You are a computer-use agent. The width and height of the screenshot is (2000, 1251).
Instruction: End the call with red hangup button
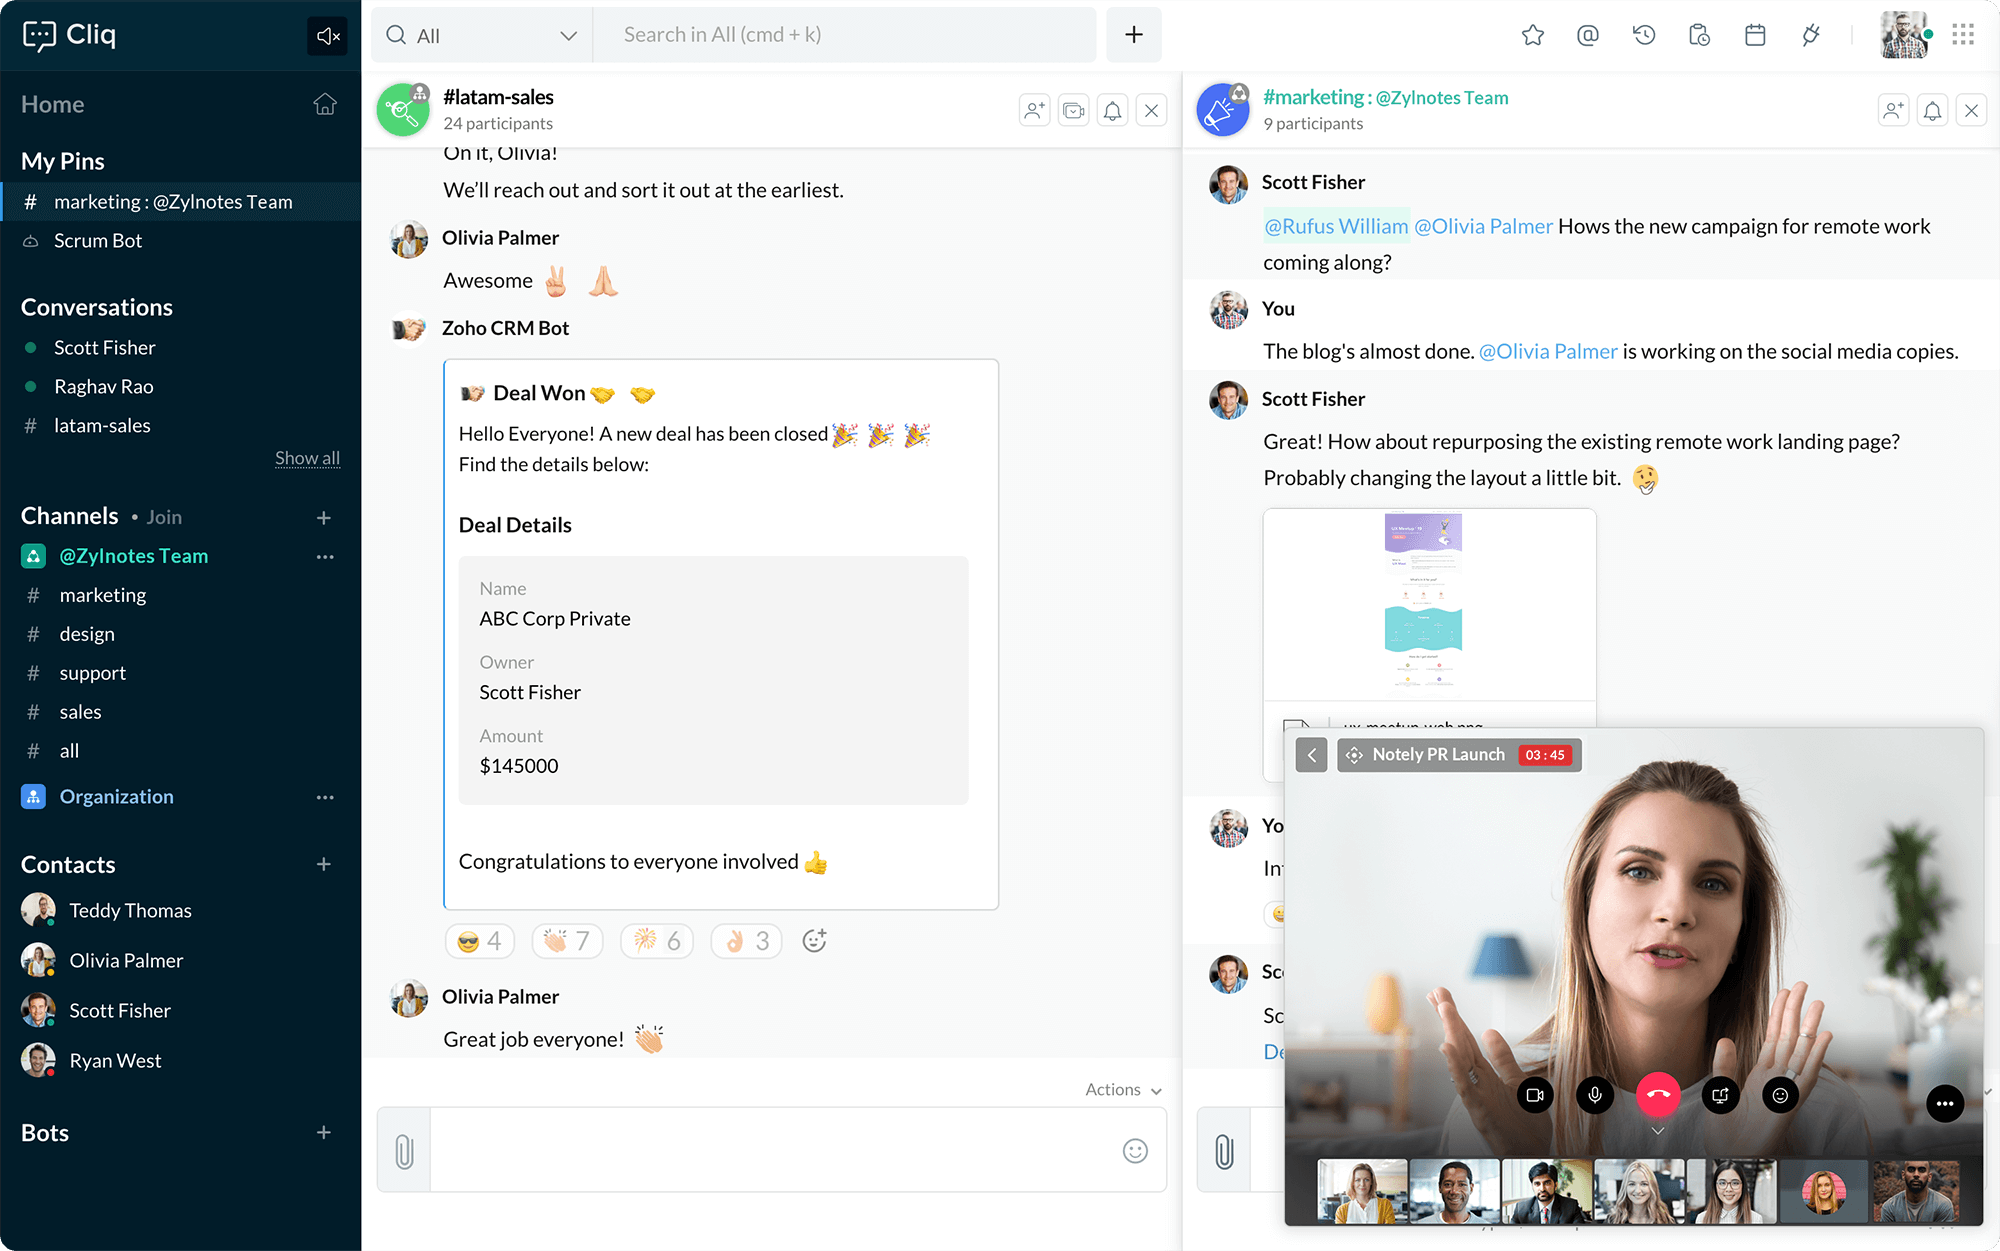[x=1657, y=1095]
